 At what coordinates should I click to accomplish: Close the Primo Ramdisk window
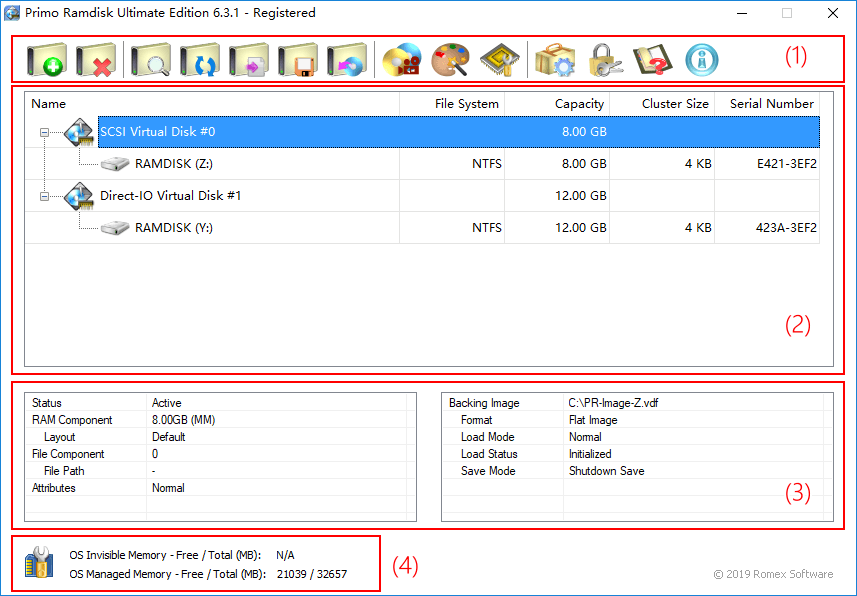[833, 13]
